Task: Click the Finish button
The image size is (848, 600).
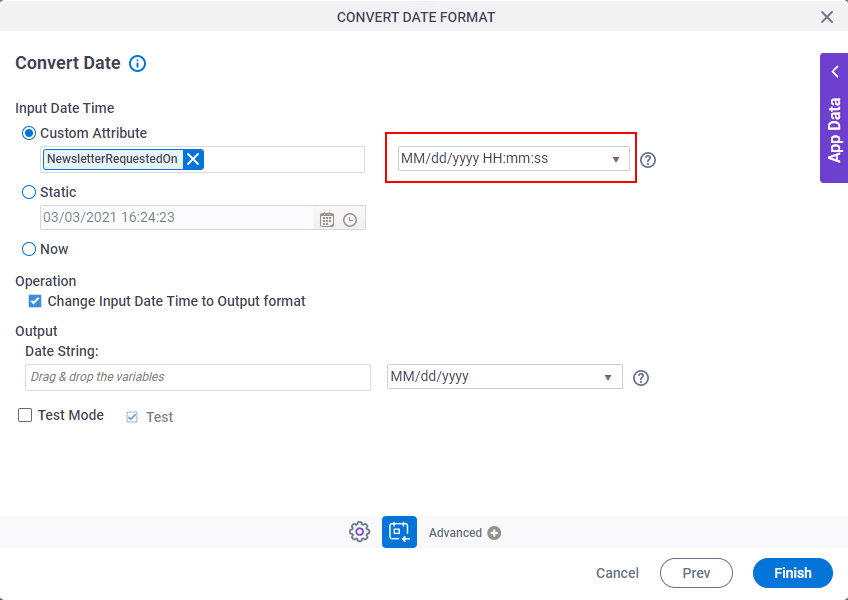Action: 792,573
